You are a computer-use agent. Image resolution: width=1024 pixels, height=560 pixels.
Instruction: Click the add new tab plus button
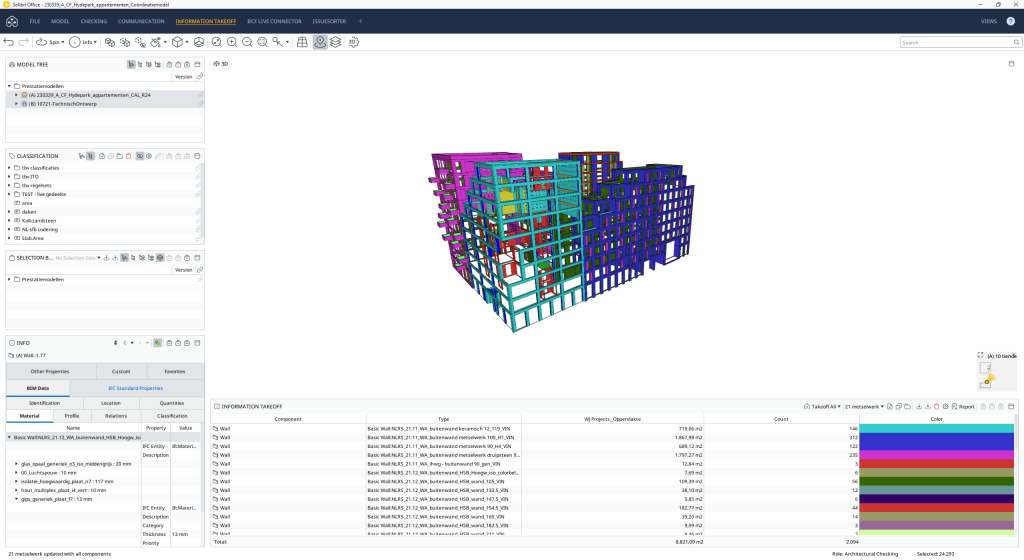(x=360, y=21)
